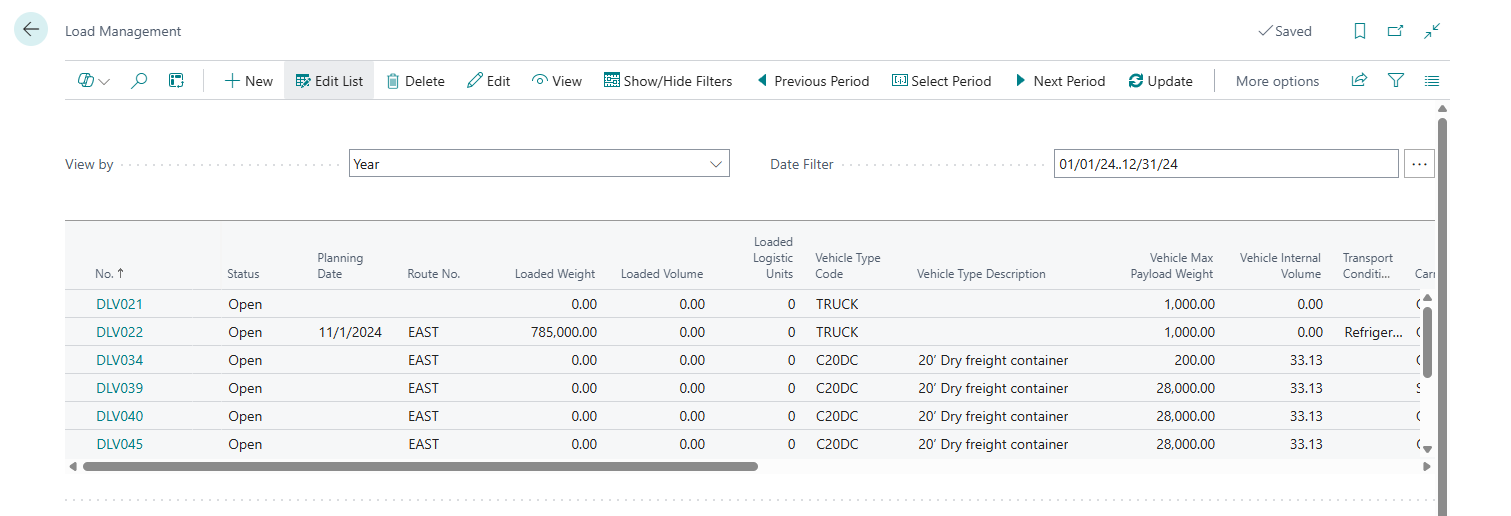
Task: Click the back arrow button
Action: [x=31, y=30]
